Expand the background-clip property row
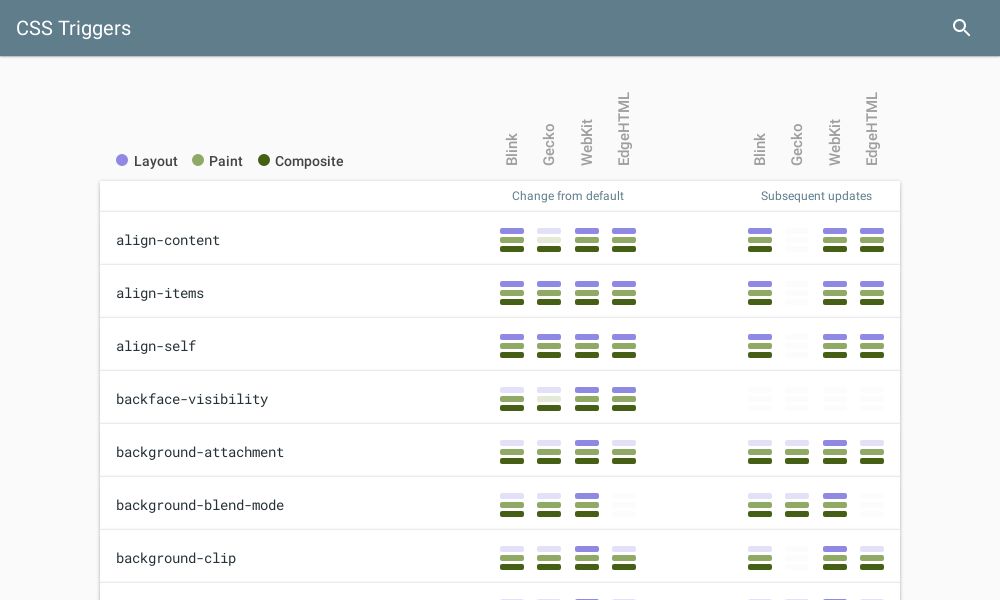The width and height of the screenshot is (1000, 600). [176, 558]
